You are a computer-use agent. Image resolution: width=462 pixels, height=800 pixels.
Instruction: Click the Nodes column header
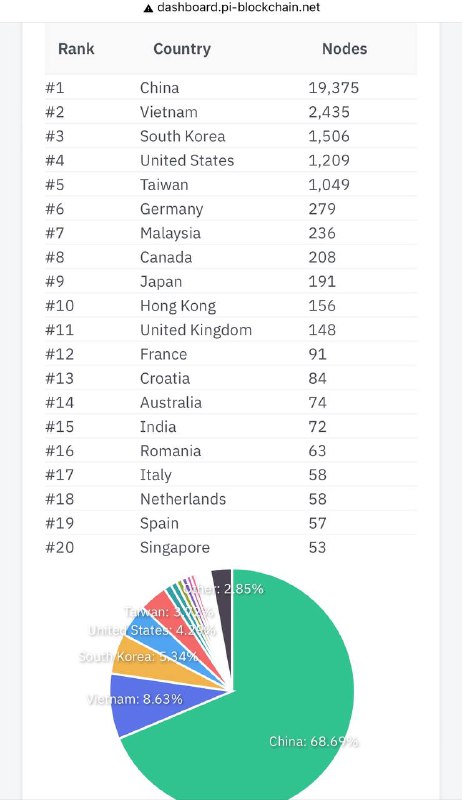coord(344,49)
